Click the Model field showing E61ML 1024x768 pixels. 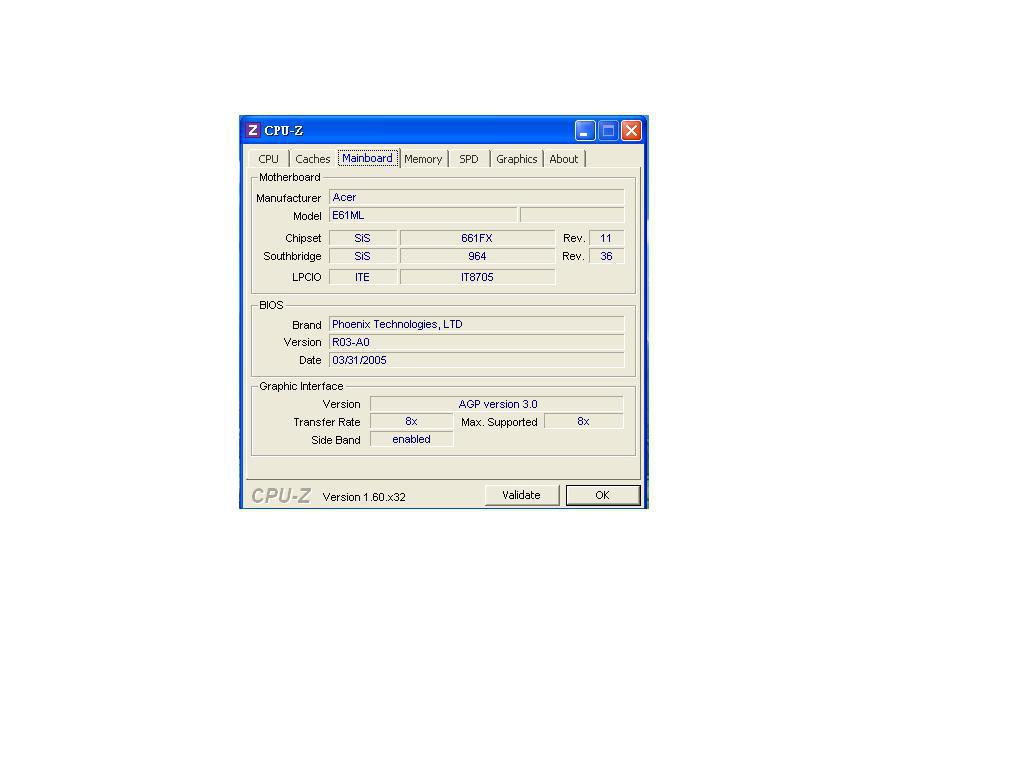[423, 216]
